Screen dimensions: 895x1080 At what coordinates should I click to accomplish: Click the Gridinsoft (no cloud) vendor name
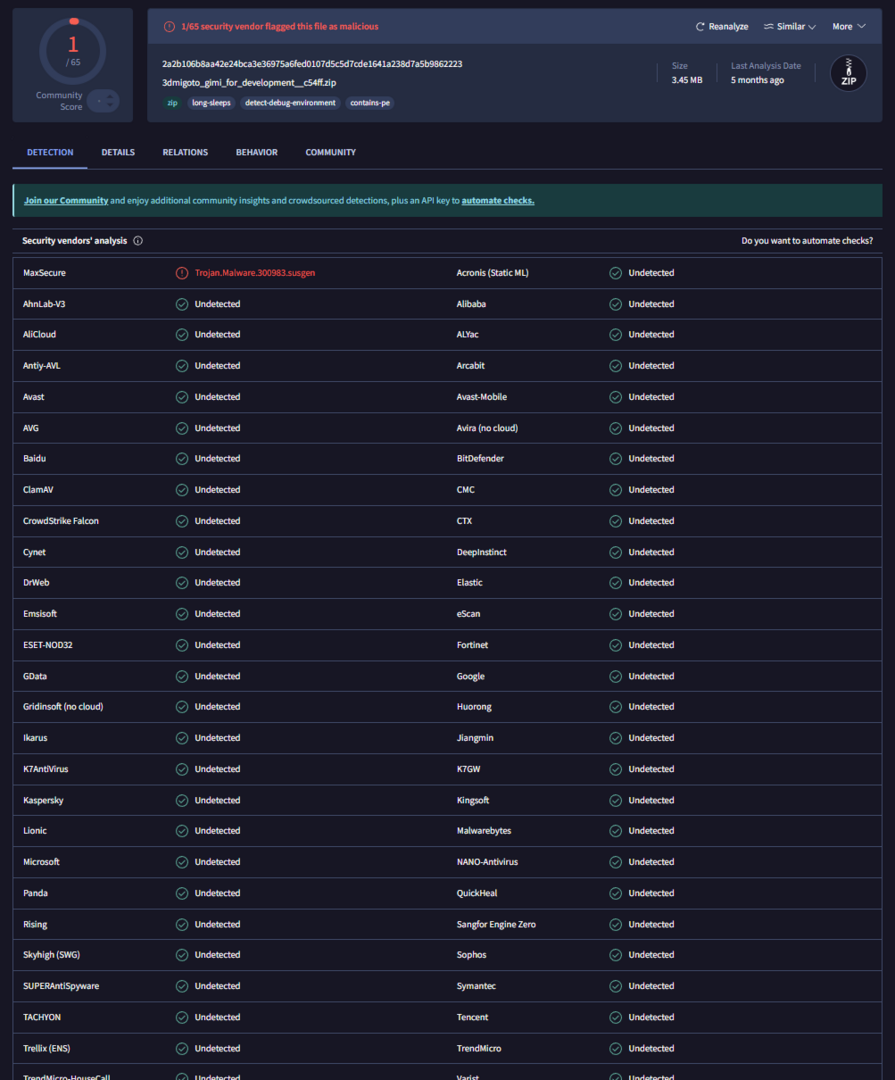click(63, 707)
